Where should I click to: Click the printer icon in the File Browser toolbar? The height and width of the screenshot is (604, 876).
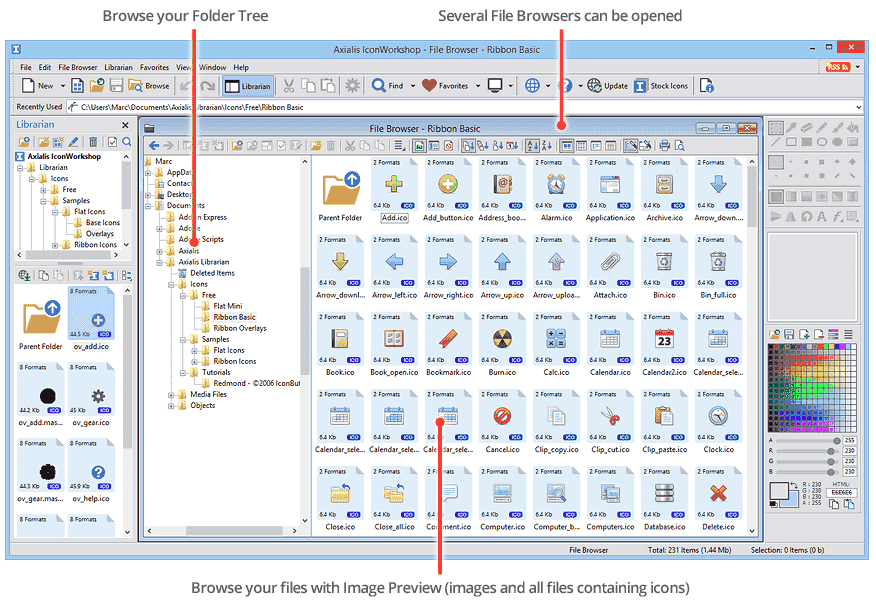coord(665,145)
